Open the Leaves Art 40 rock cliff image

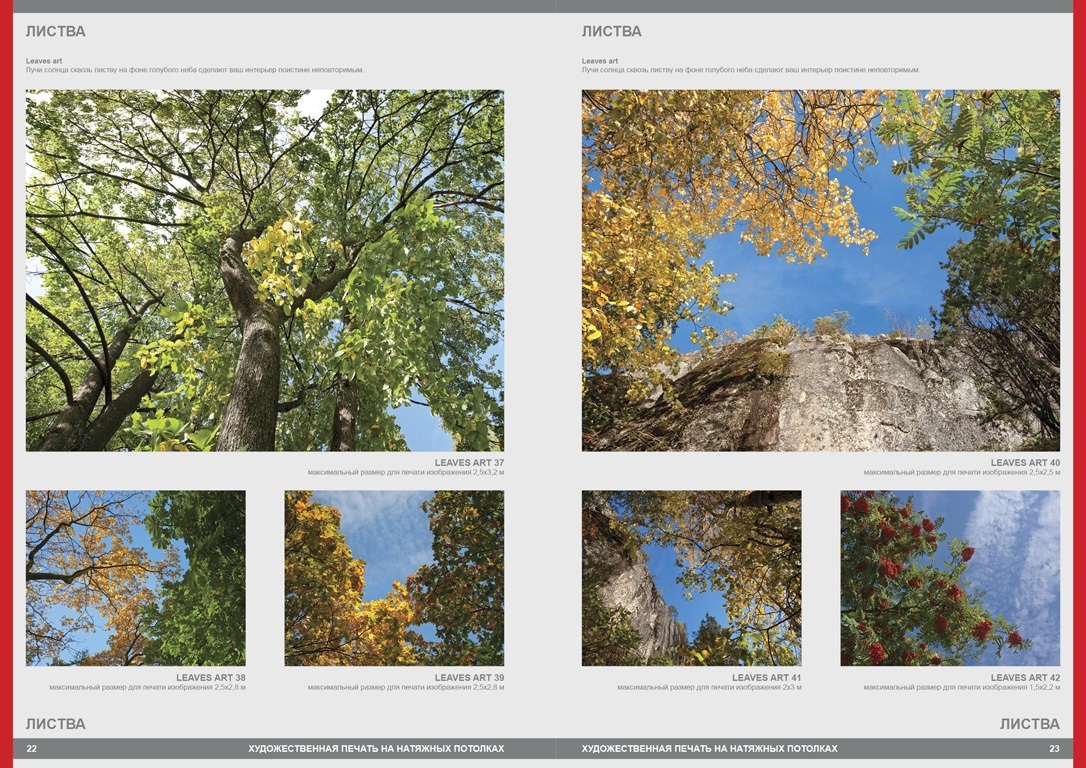click(x=820, y=270)
